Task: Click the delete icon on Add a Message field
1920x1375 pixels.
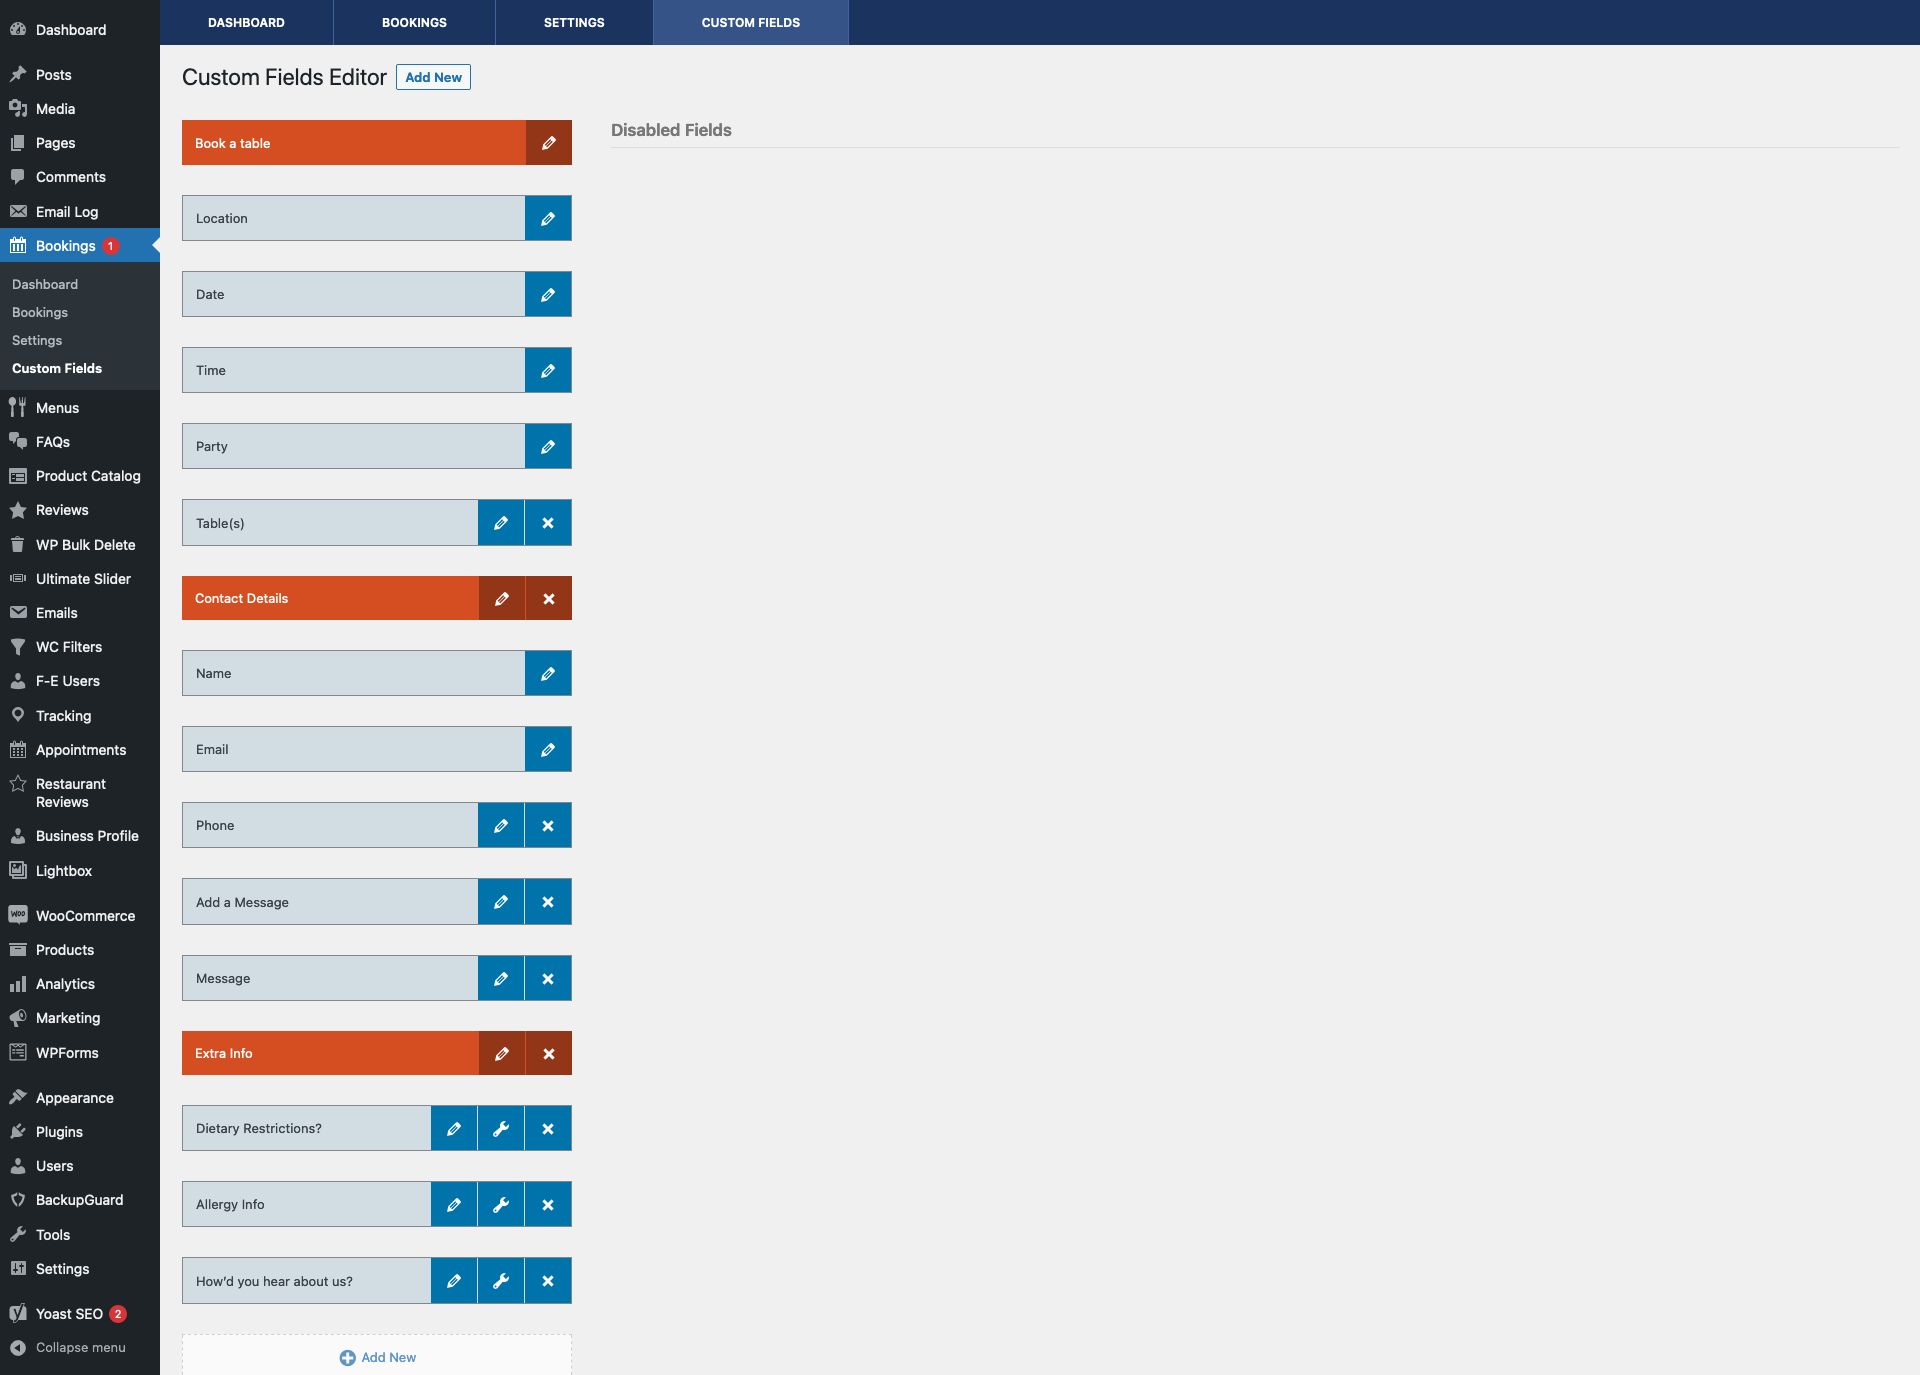Action: tap(548, 902)
